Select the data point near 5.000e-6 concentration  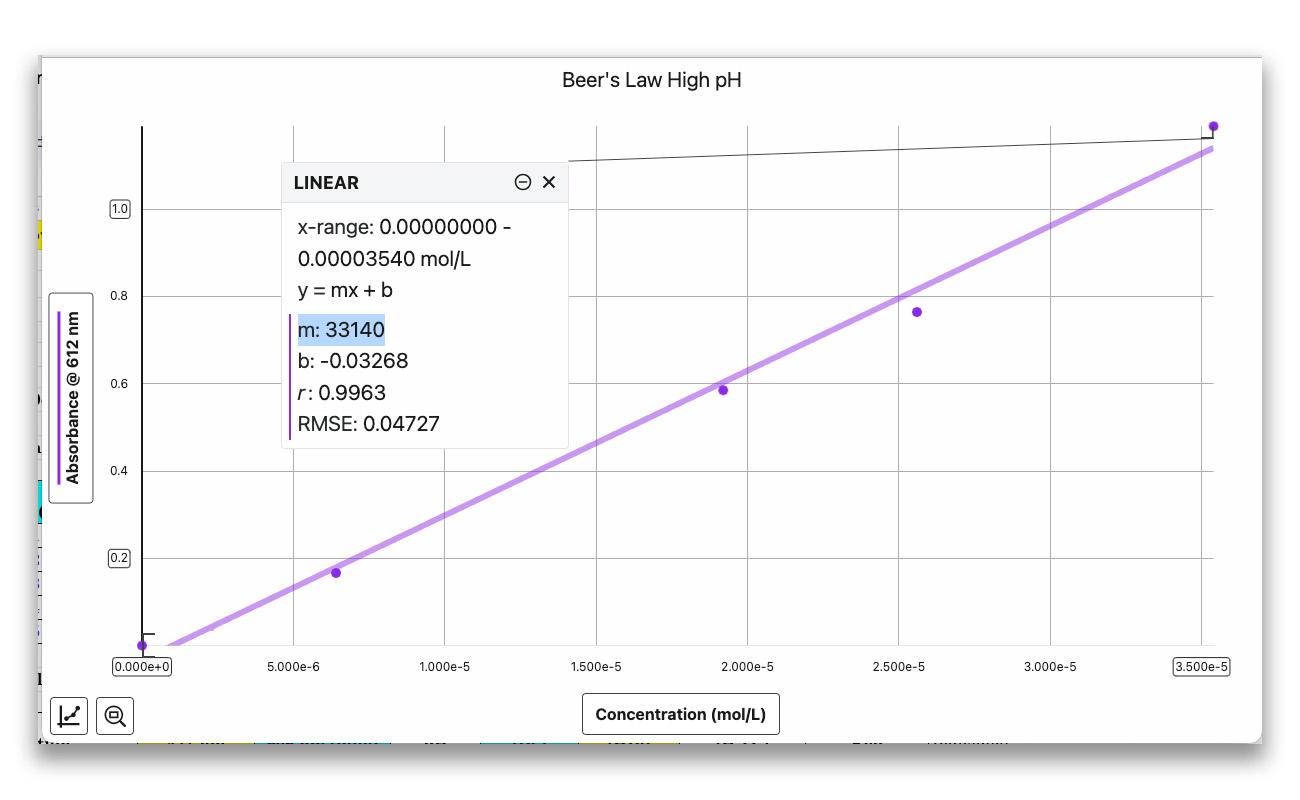click(x=336, y=573)
